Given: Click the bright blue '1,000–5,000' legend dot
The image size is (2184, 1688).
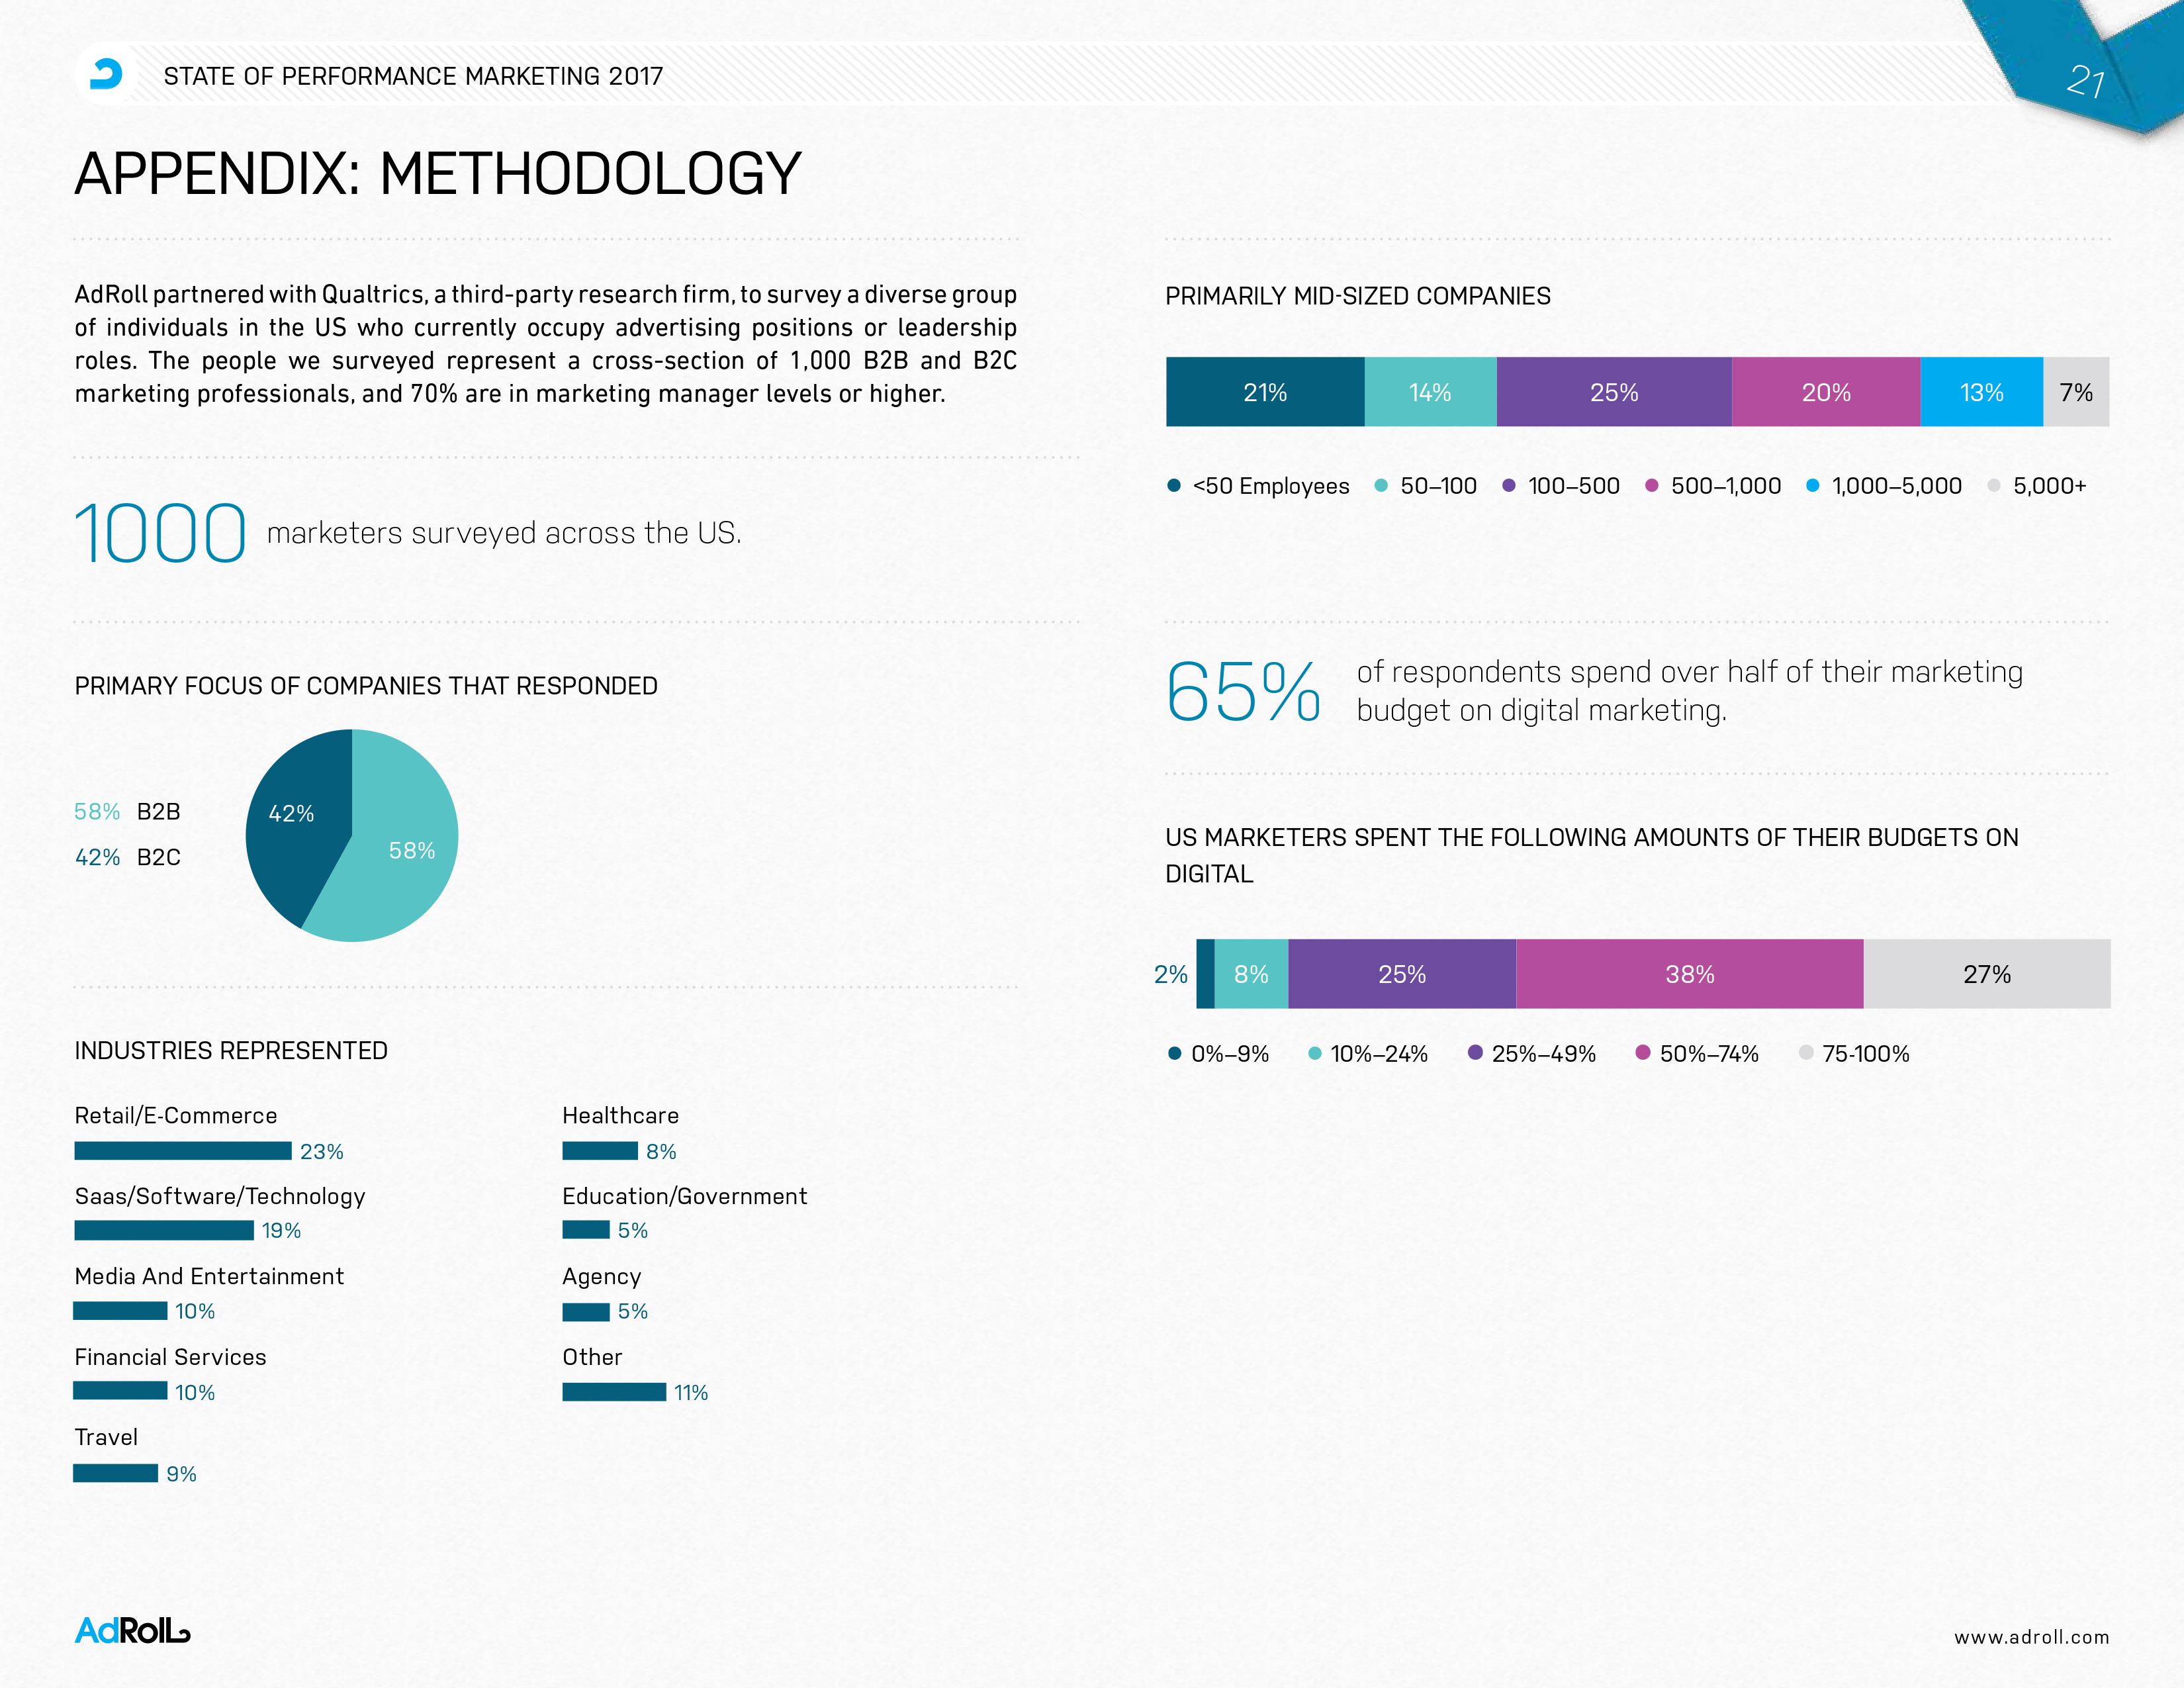Looking at the screenshot, I should point(1813,486).
